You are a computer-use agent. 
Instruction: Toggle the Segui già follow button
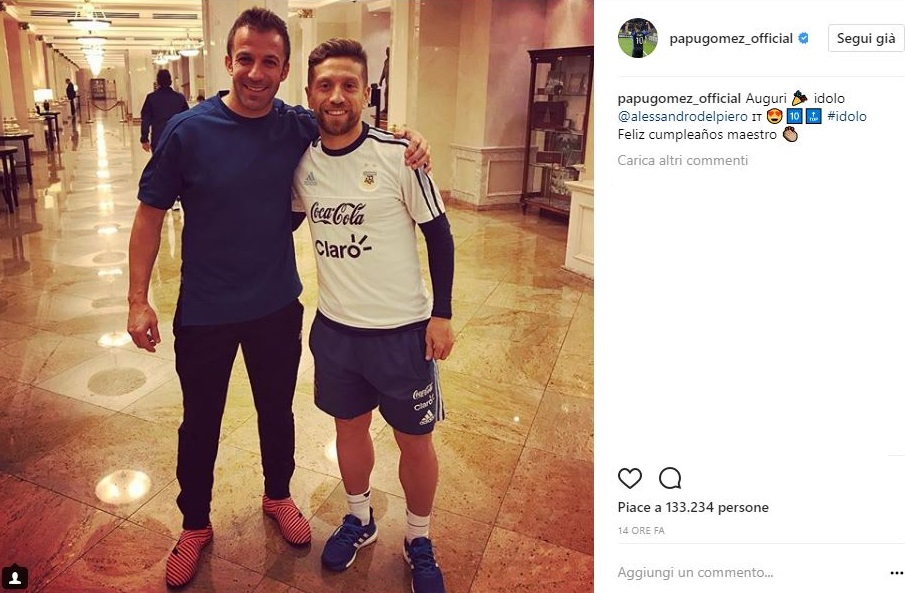click(x=866, y=38)
